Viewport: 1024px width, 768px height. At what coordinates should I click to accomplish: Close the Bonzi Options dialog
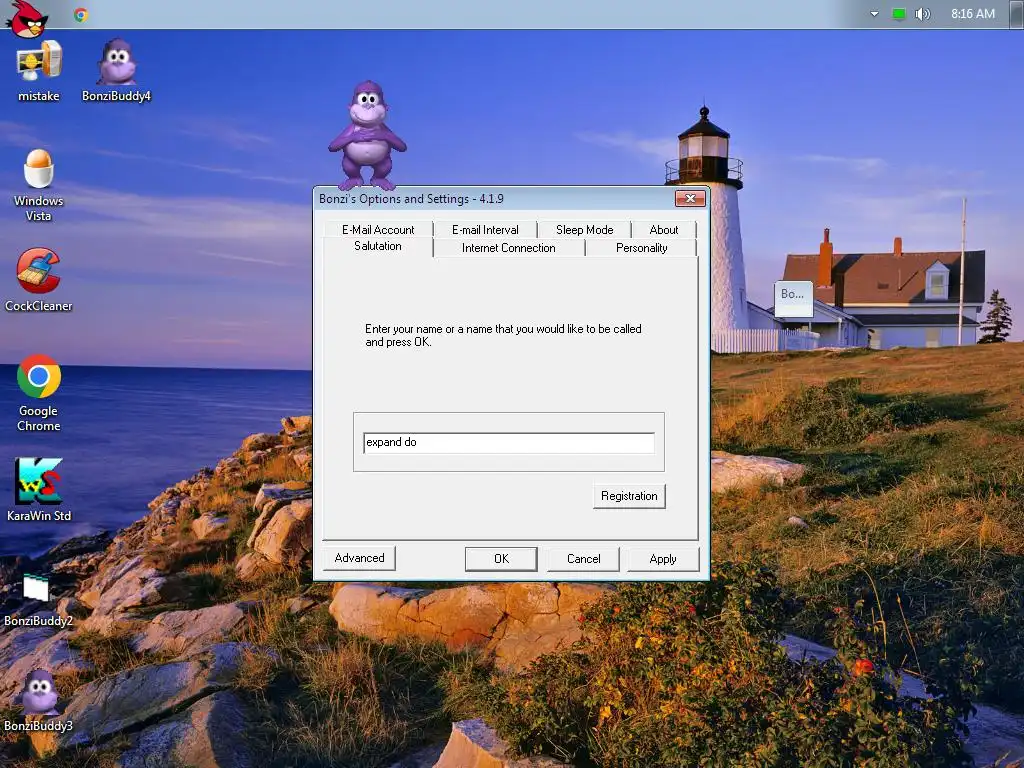tap(690, 199)
